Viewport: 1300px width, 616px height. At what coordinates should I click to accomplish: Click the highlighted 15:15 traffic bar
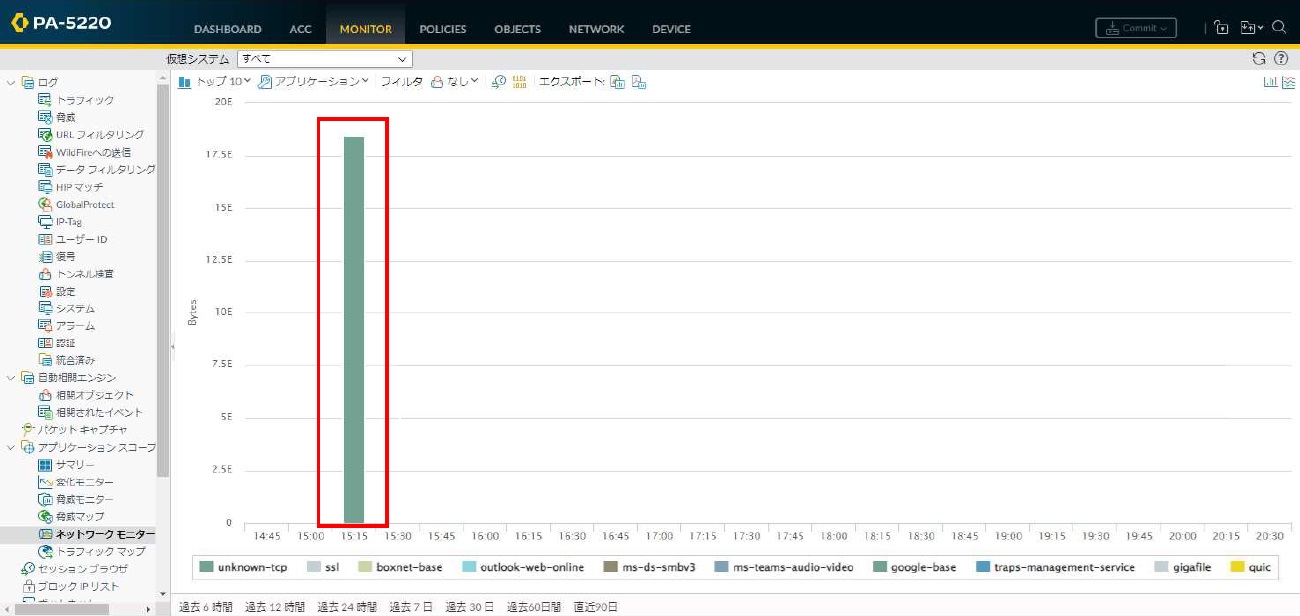coord(352,330)
